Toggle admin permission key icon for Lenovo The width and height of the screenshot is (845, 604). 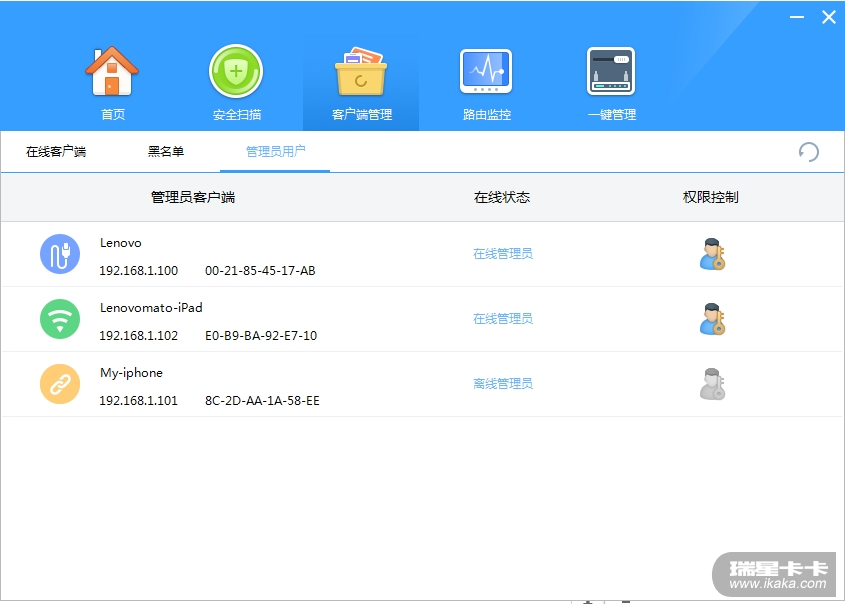point(712,254)
